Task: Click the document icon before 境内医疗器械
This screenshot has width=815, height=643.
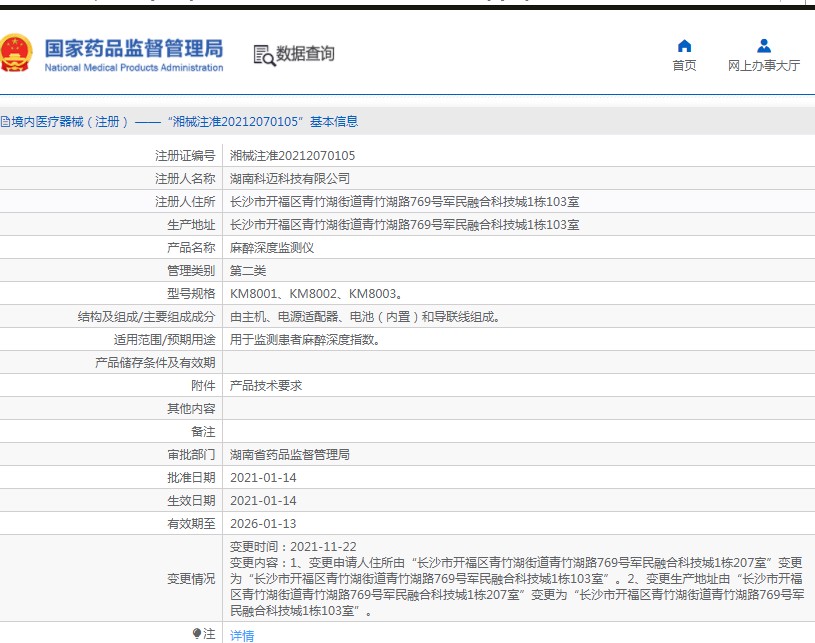Action: coord(5,122)
